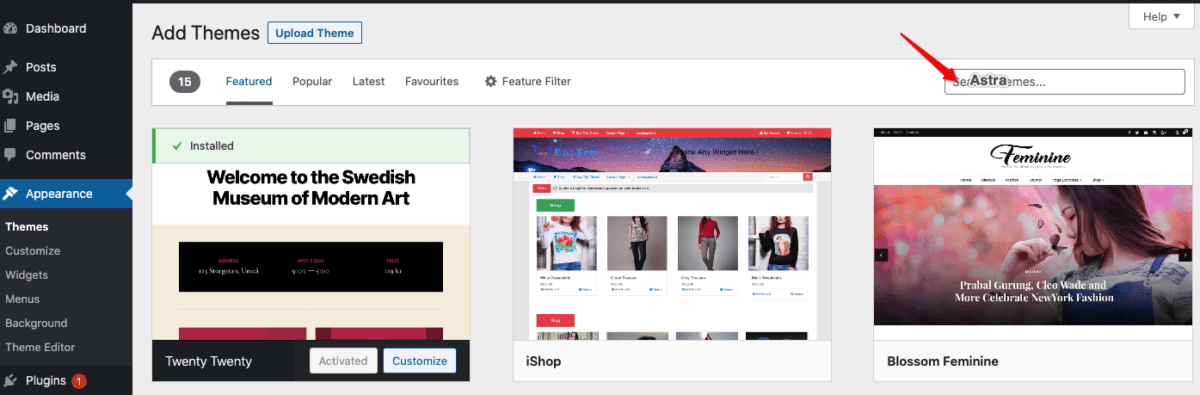The width and height of the screenshot is (1200, 395).
Task: Click the Add Themes page heading
Action: [205, 33]
